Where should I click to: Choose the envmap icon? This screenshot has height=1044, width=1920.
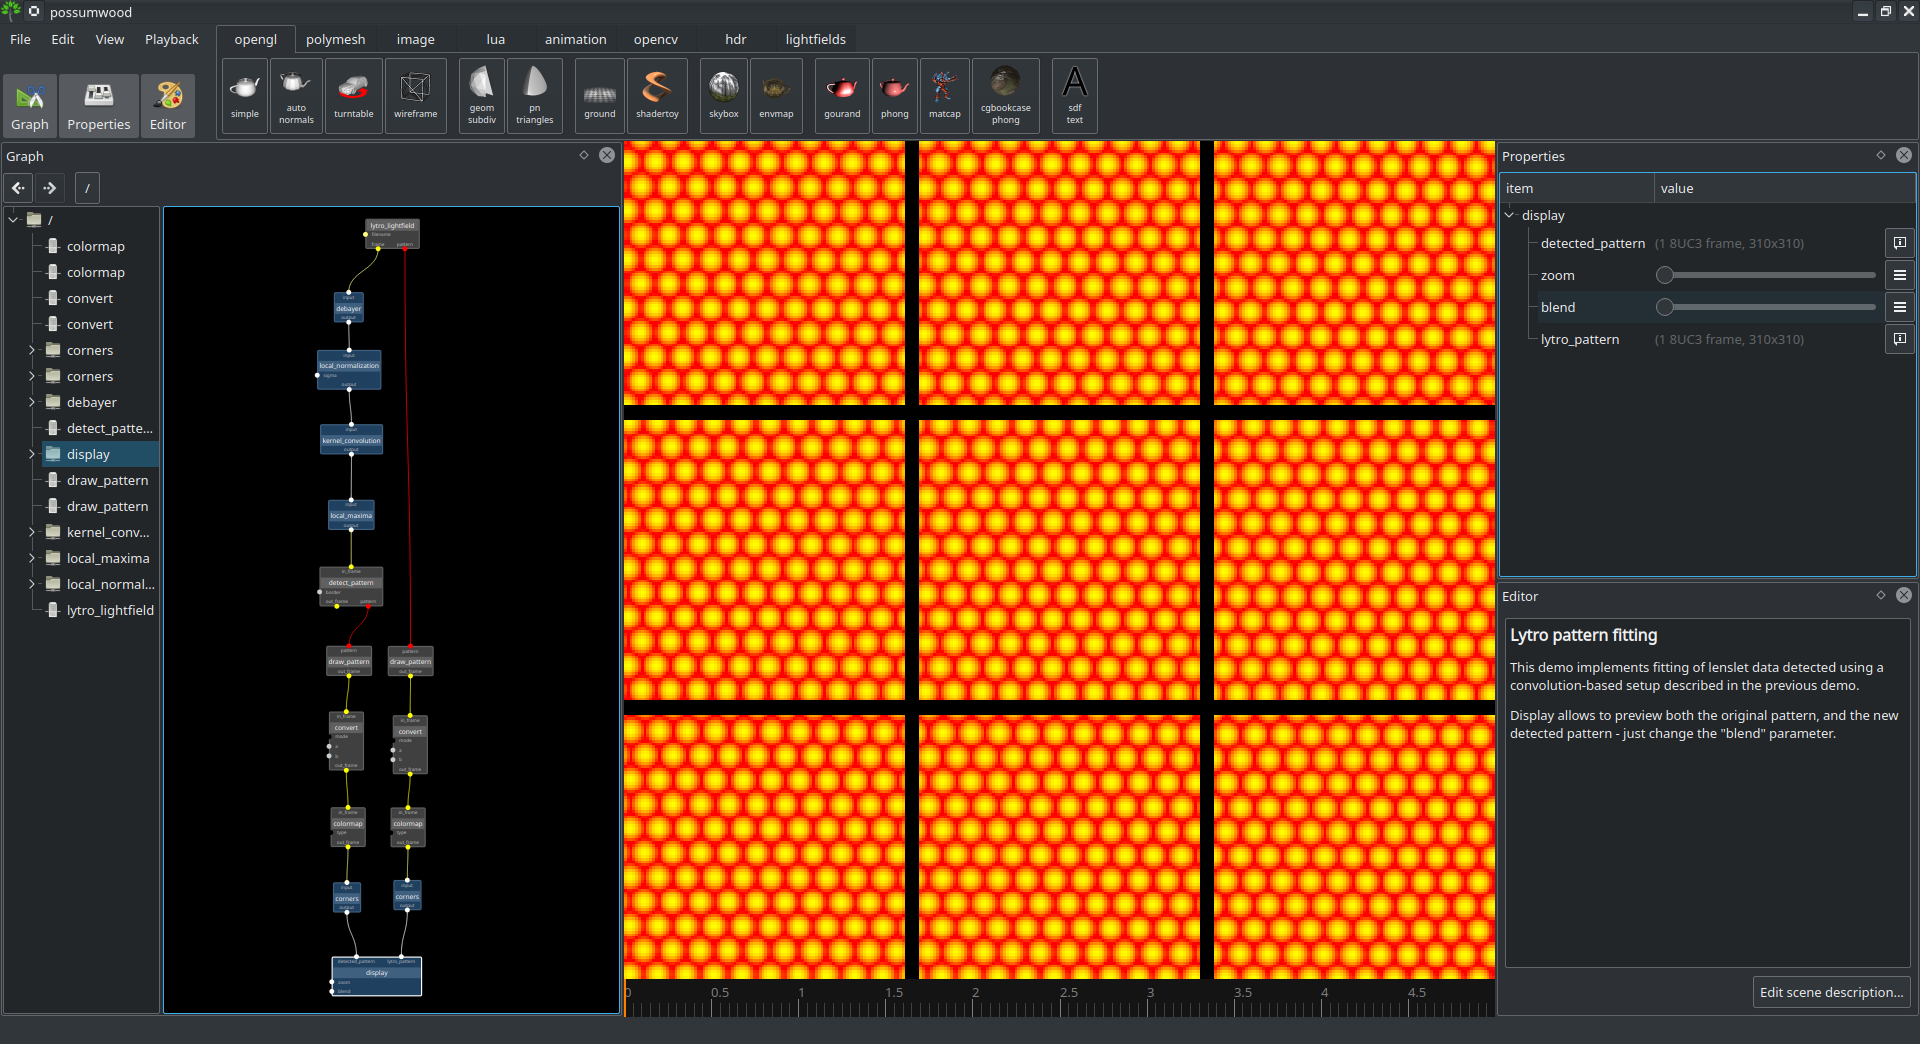point(776,96)
